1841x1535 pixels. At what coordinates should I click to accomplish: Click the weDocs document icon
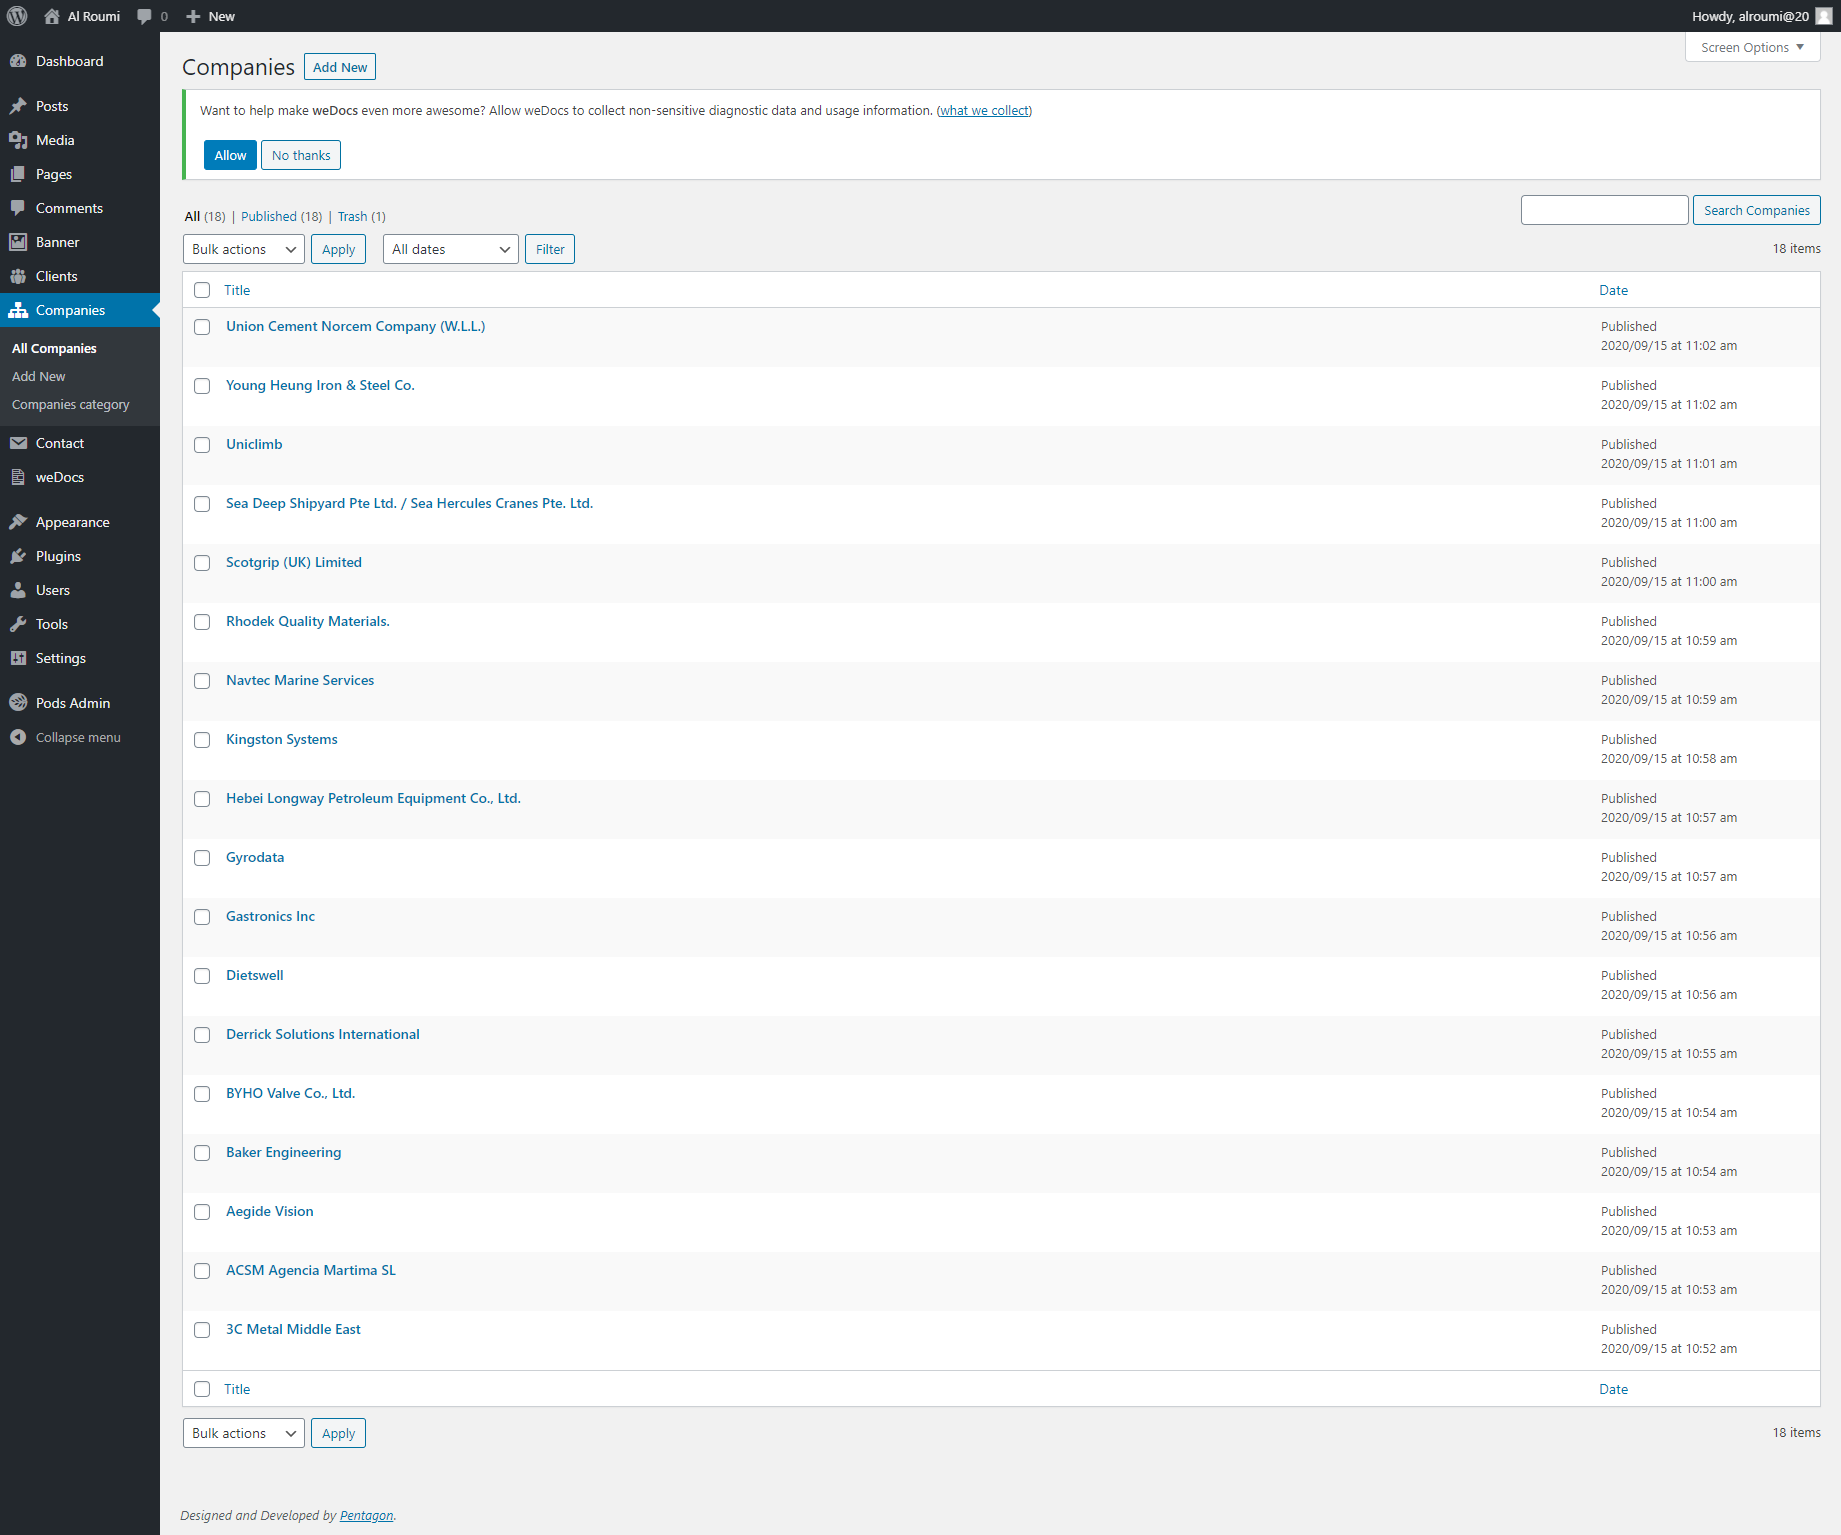point(18,477)
